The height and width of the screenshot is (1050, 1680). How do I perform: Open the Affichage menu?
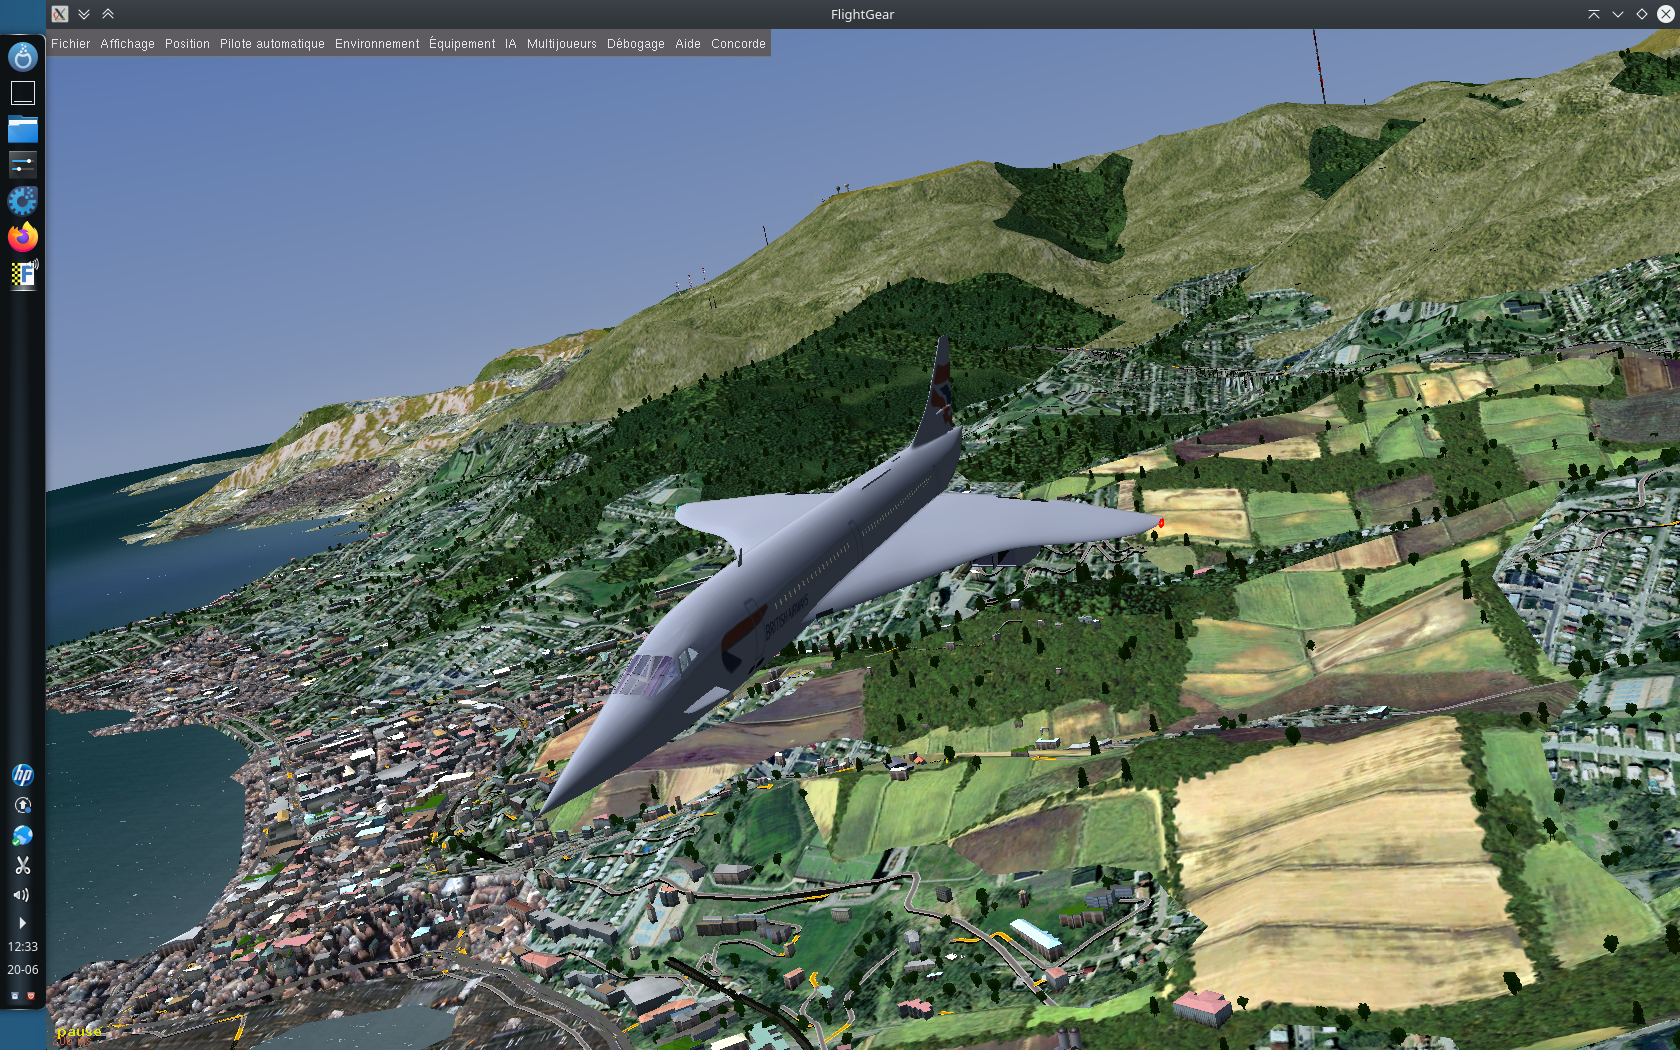[x=127, y=44]
